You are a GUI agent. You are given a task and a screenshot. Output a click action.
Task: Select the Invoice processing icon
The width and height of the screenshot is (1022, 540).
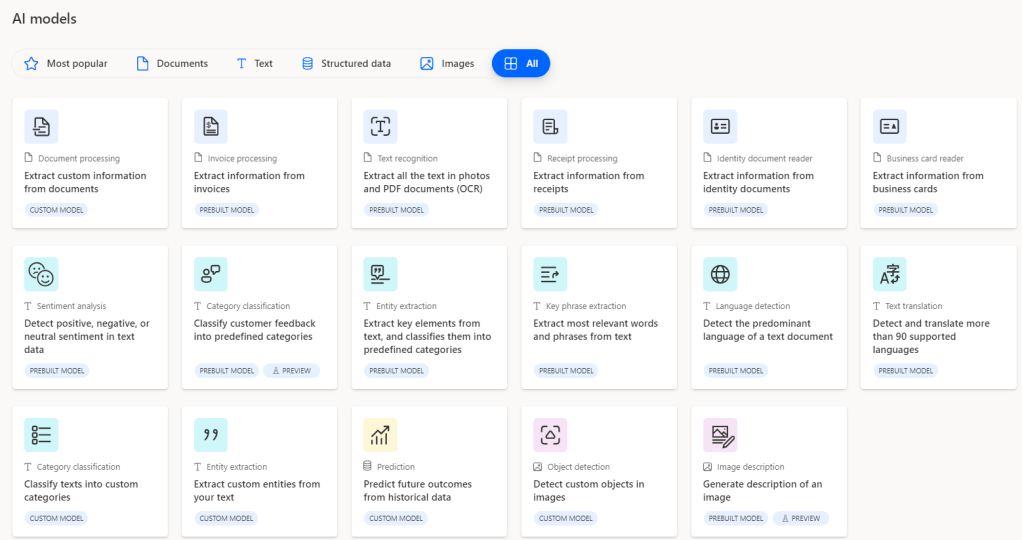click(x=211, y=127)
